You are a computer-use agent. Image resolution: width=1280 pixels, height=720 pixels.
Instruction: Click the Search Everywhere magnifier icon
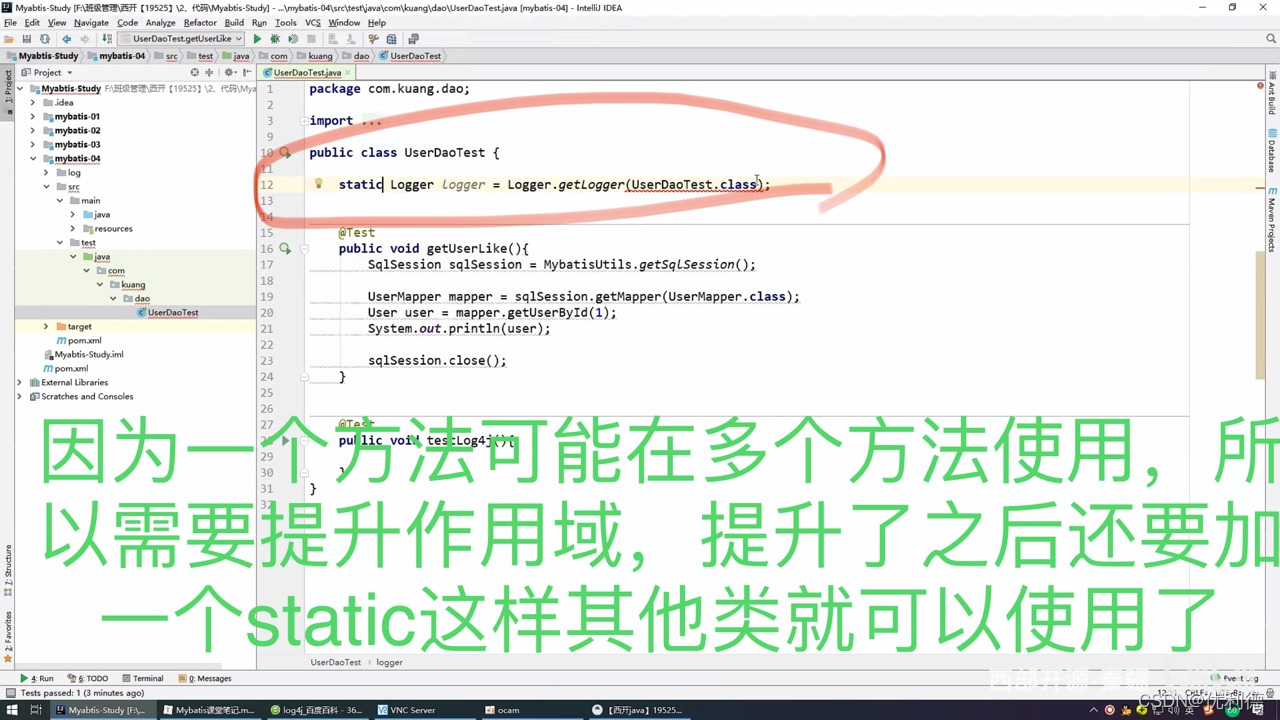[1272, 39]
